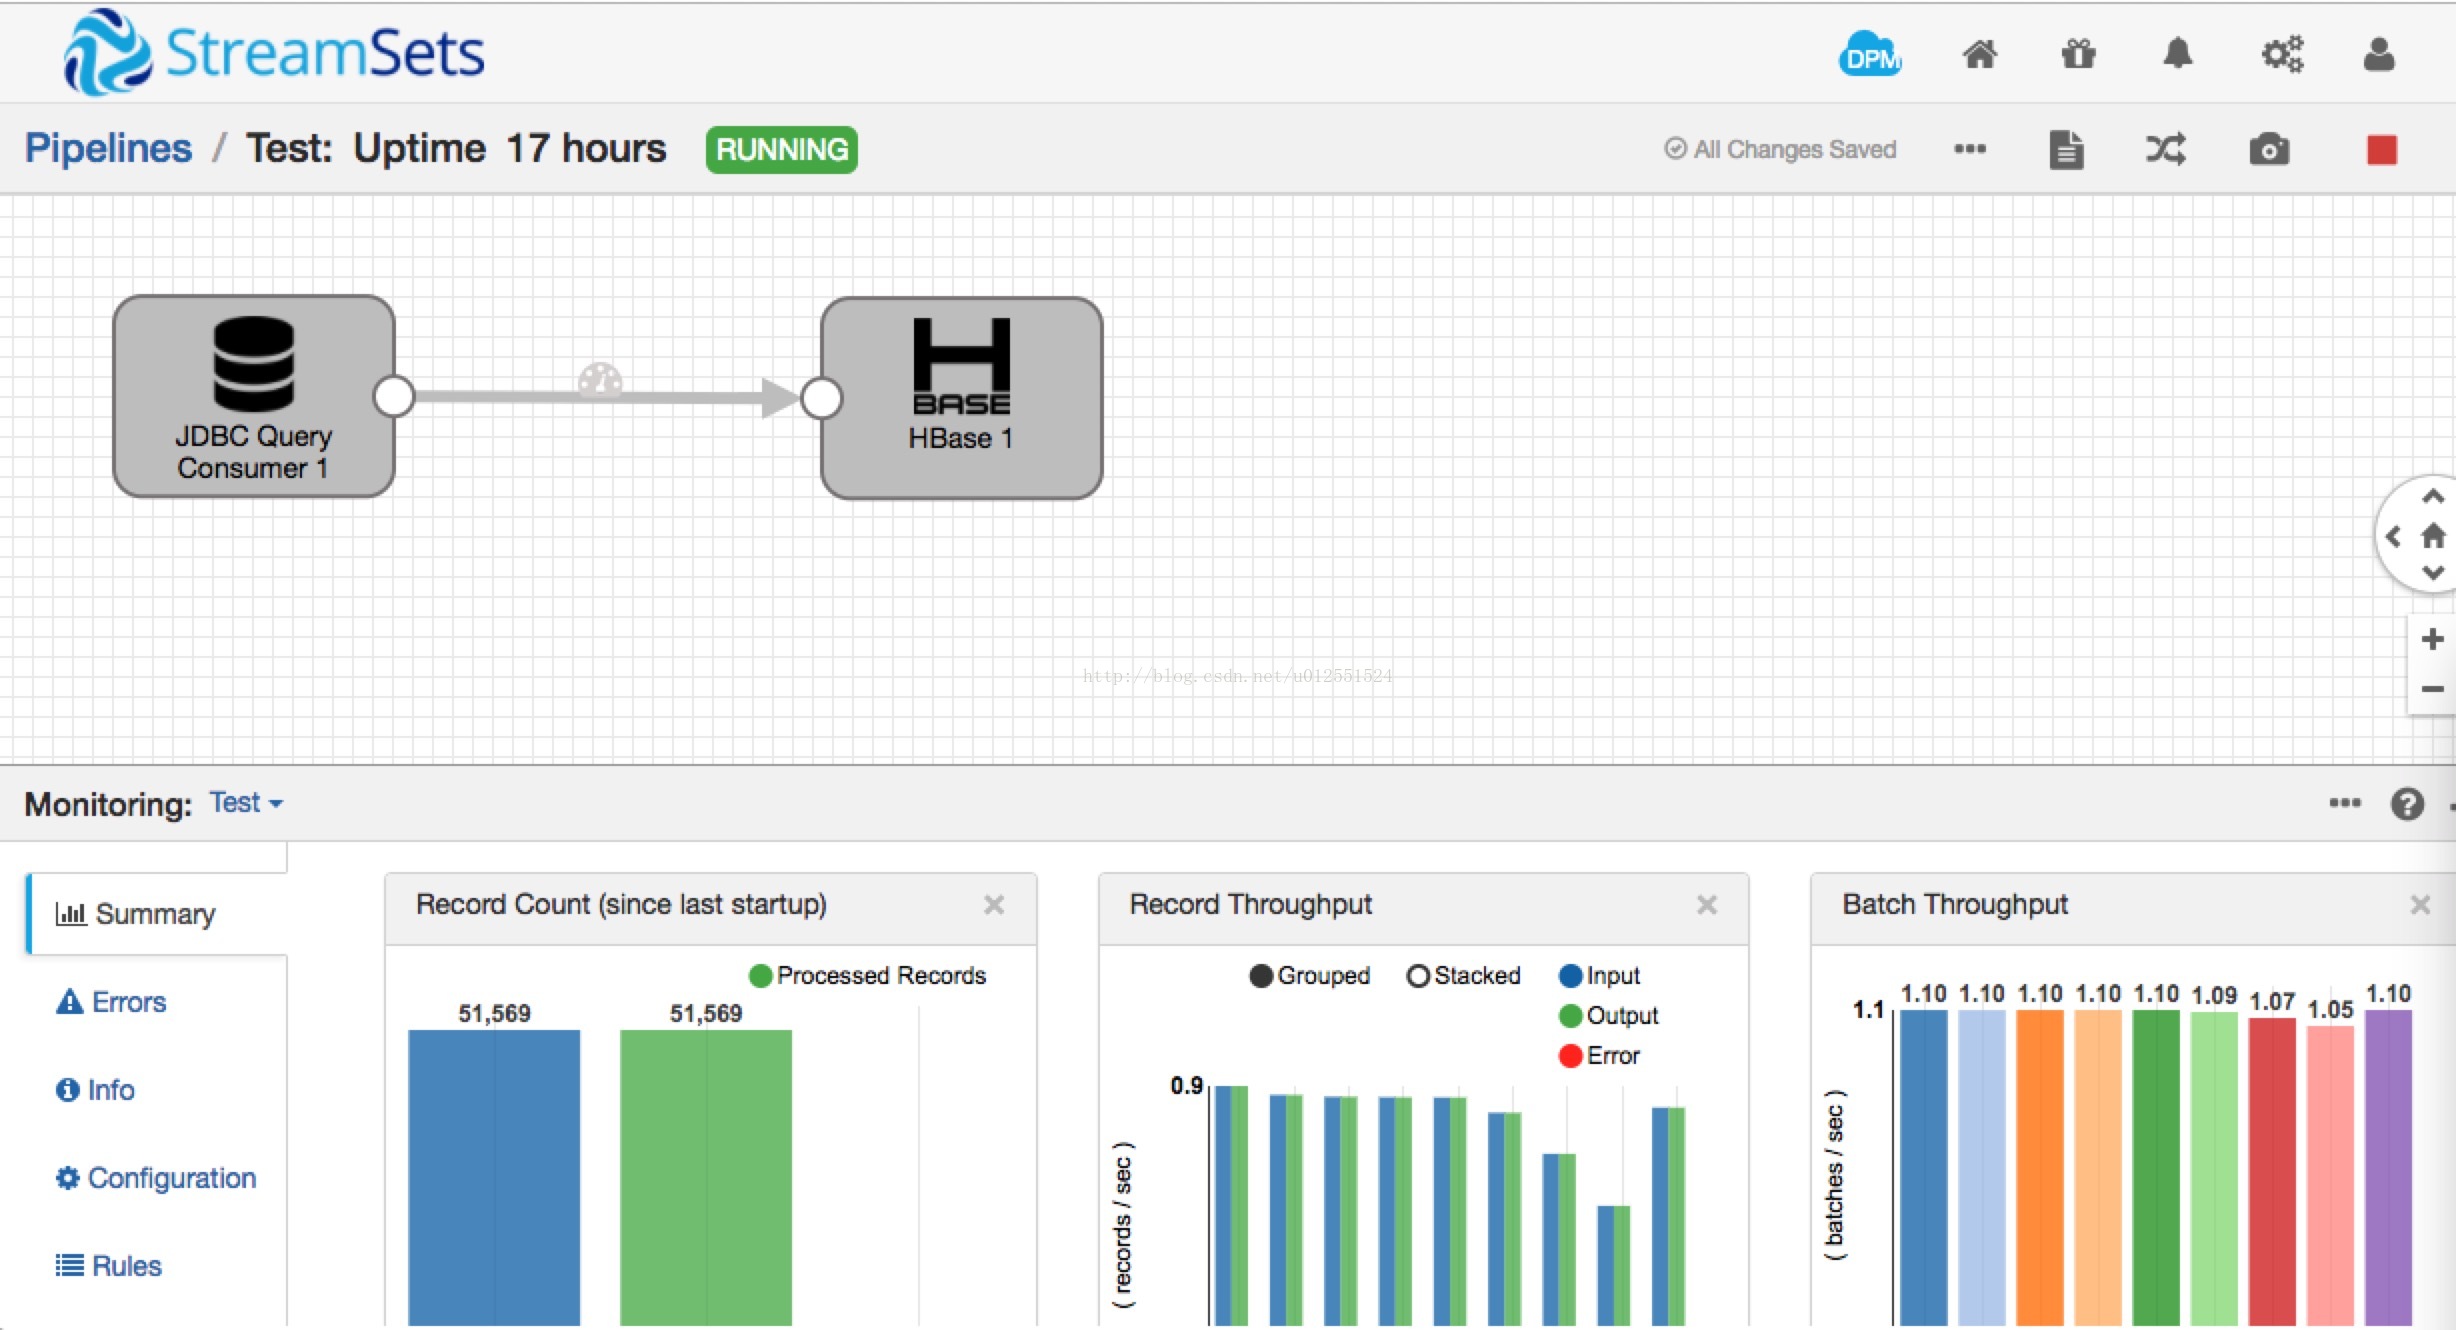Screen dimensions: 2456x1330
Task: Open the document logs icon
Action: click(x=2066, y=150)
